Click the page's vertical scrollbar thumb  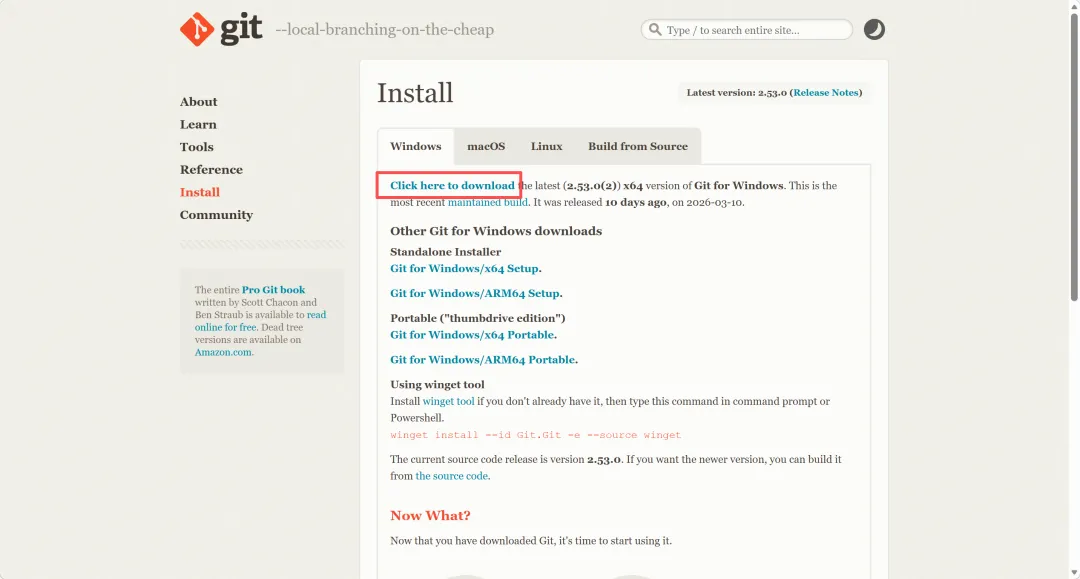point(1074,156)
